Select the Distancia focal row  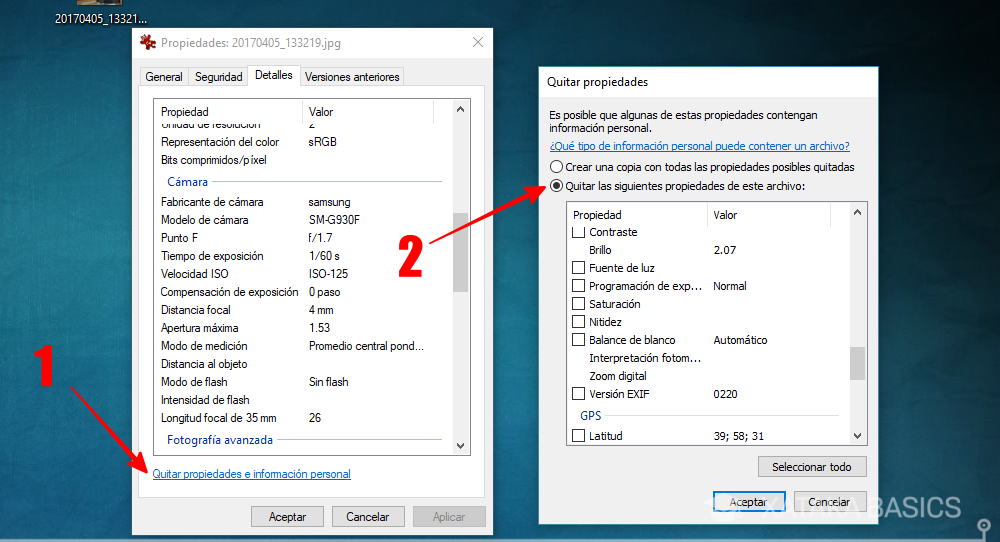303,310
